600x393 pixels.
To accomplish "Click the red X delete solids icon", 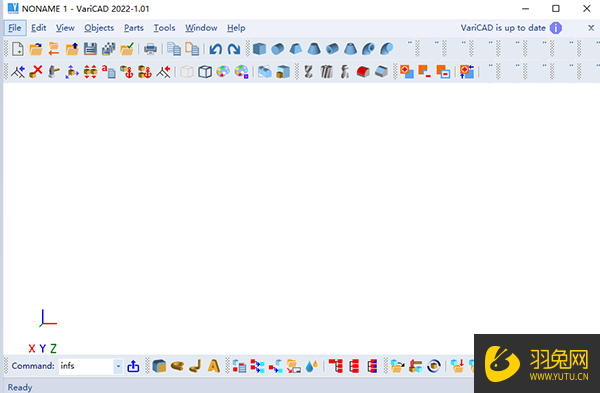I will (36, 72).
